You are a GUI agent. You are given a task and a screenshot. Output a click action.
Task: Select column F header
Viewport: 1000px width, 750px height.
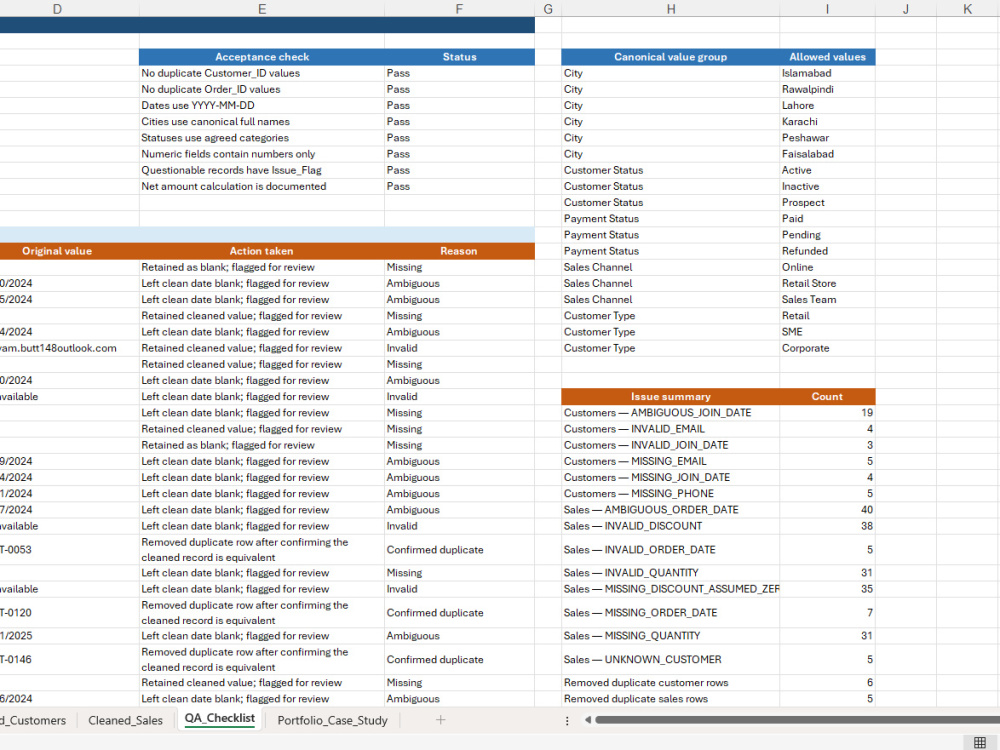(x=459, y=9)
